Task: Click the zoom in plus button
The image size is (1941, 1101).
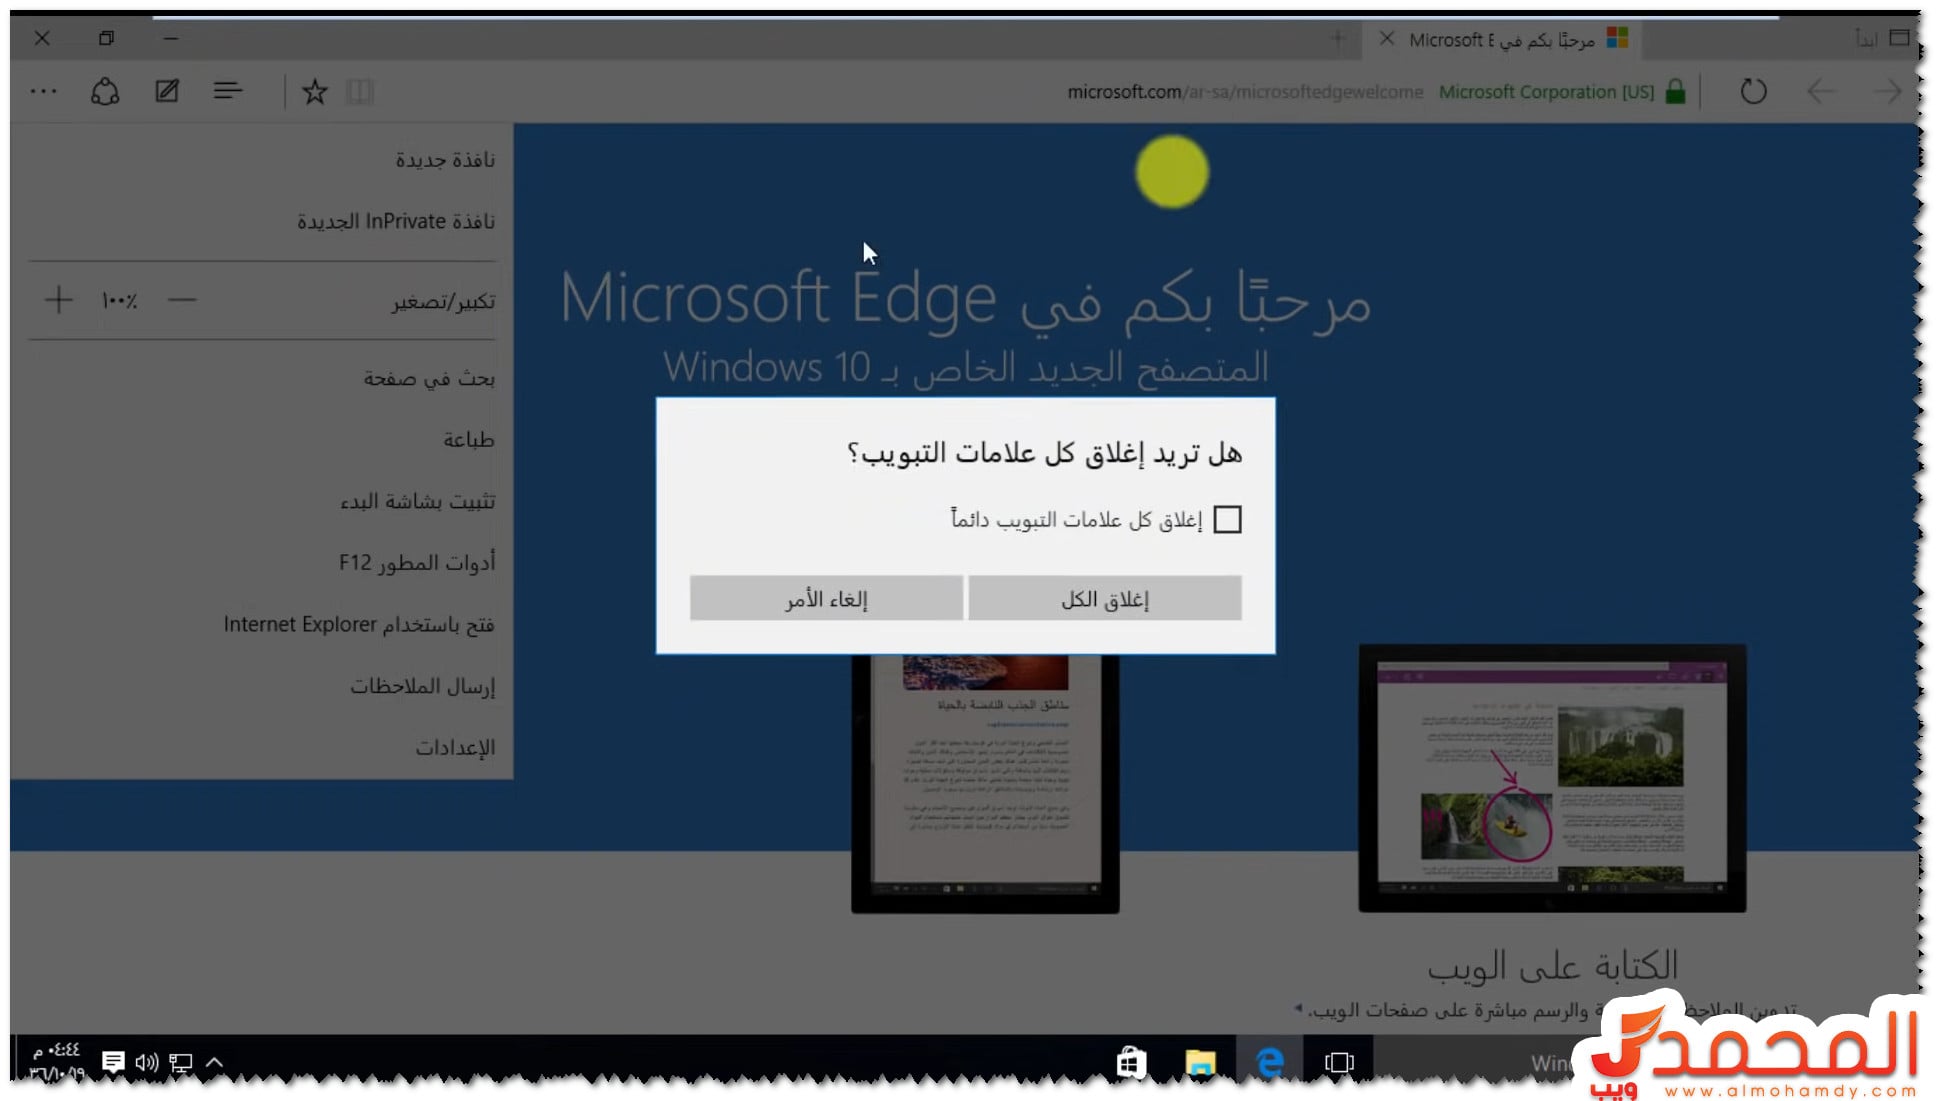Action: 59,300
